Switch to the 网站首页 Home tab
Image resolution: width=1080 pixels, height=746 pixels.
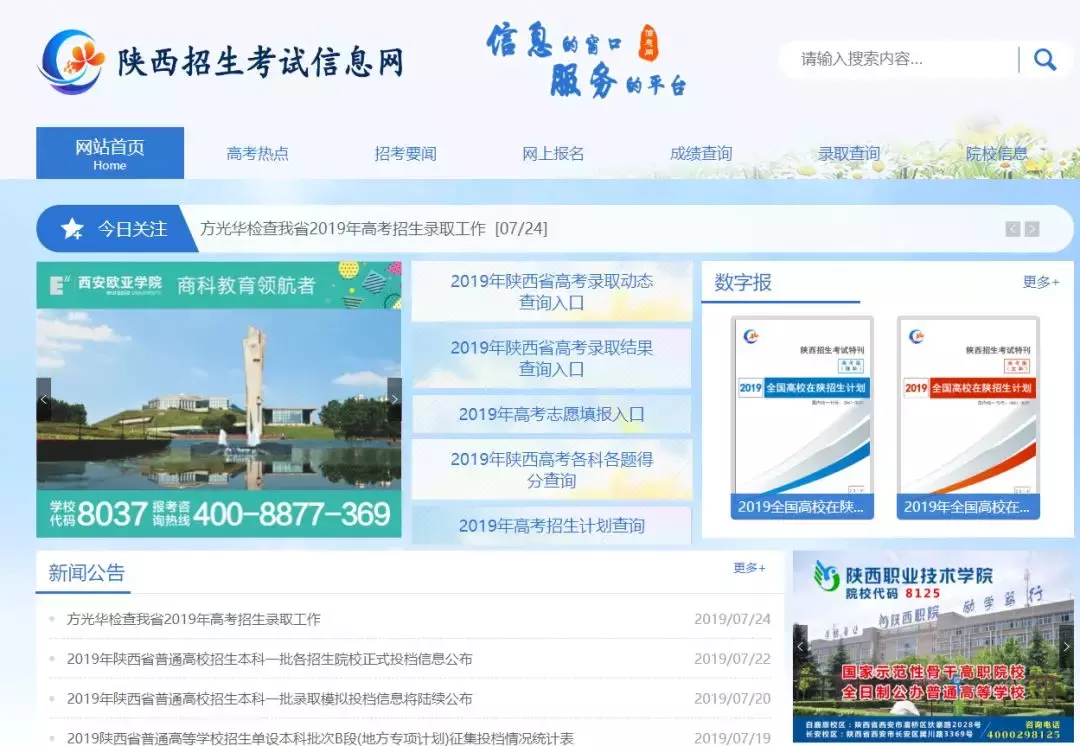pos(110,152)
